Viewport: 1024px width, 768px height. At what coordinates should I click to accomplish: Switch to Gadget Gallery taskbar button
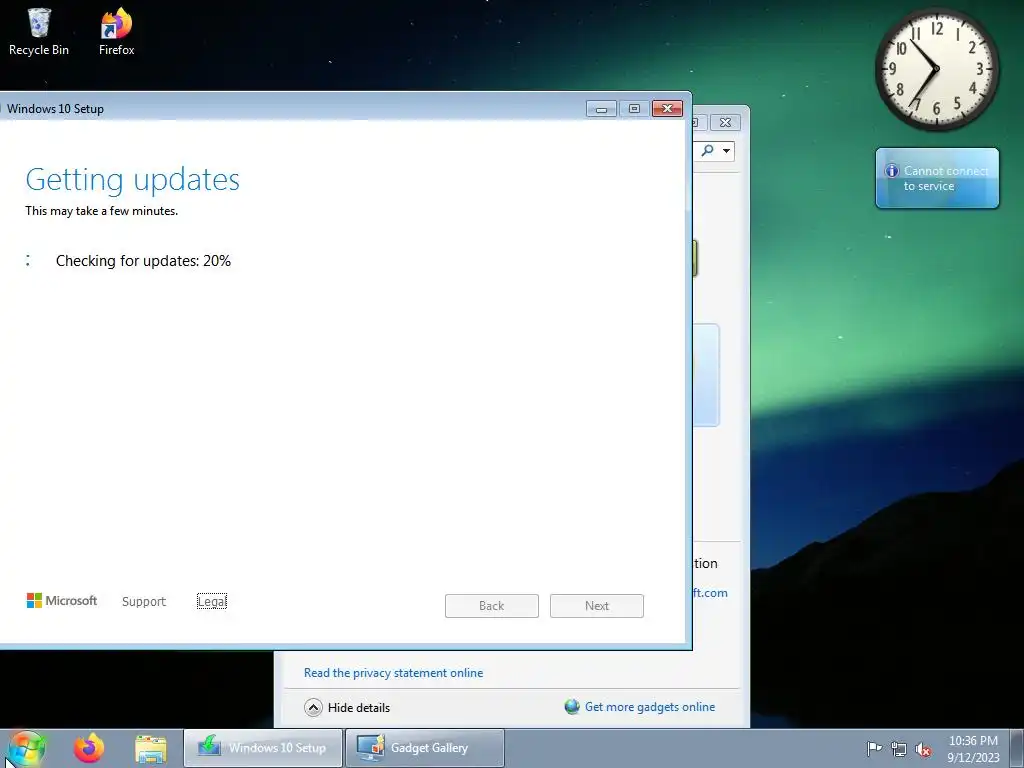pyautogui.click(x=425, y=748)
